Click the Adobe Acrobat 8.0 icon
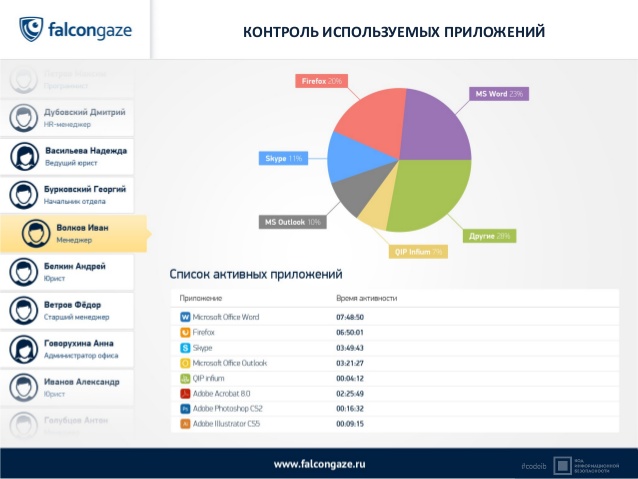Viewport: 638px width, 479px height. pyautogui.click(x=185, y=394)
